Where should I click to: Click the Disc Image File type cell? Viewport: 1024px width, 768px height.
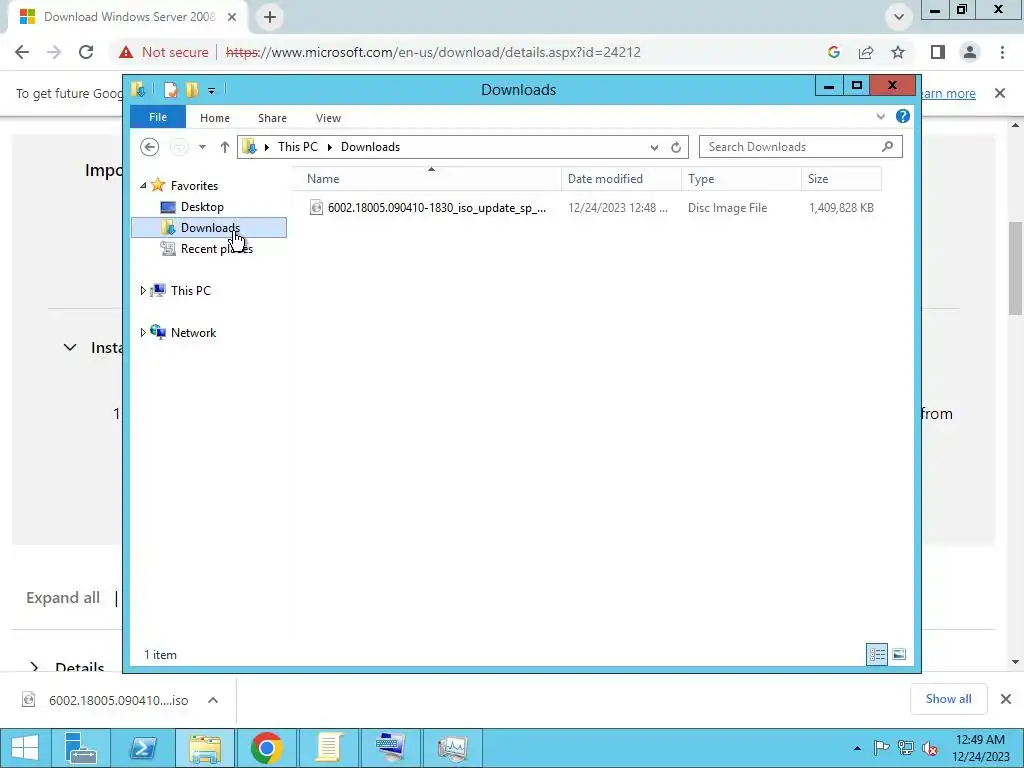[728, 208]
